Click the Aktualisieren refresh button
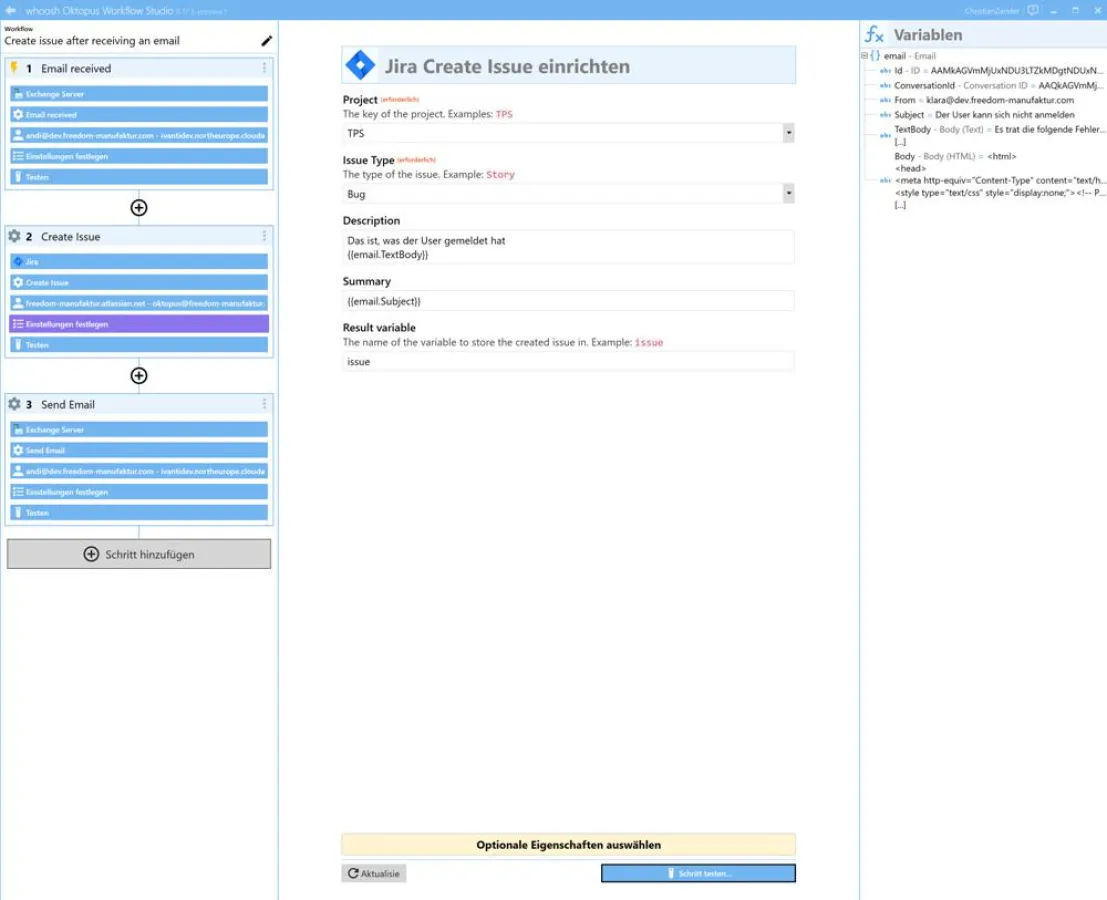Viewport: 1107px width, 900px height. (x=374, y=874)
